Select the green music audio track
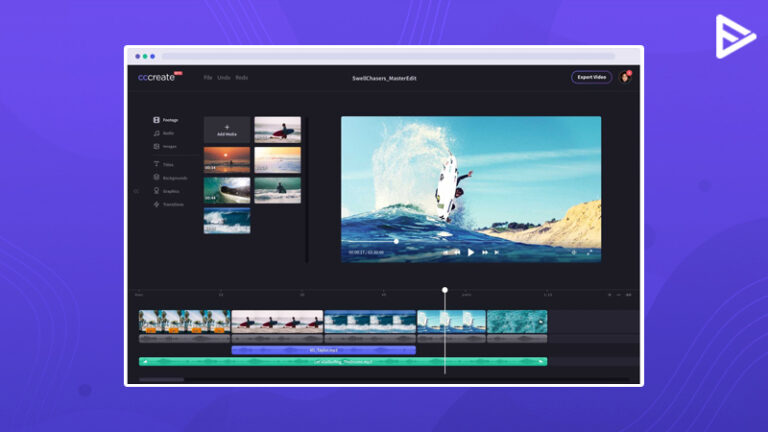768x432 pixels. pos(343,362)
